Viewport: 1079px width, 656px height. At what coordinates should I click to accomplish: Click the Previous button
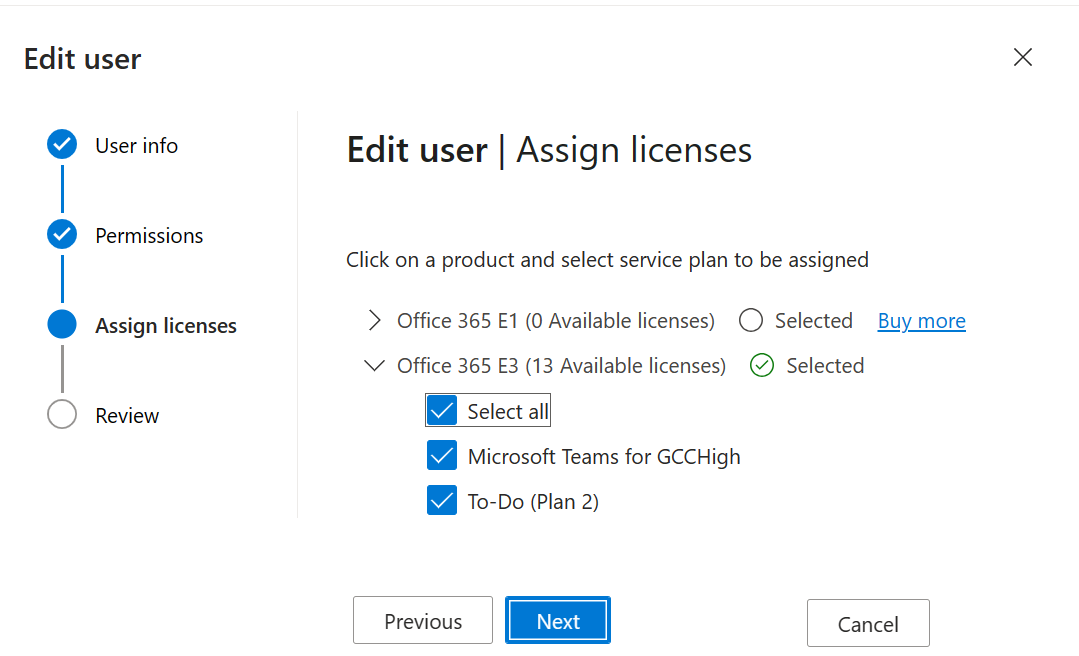coord(423,620)
